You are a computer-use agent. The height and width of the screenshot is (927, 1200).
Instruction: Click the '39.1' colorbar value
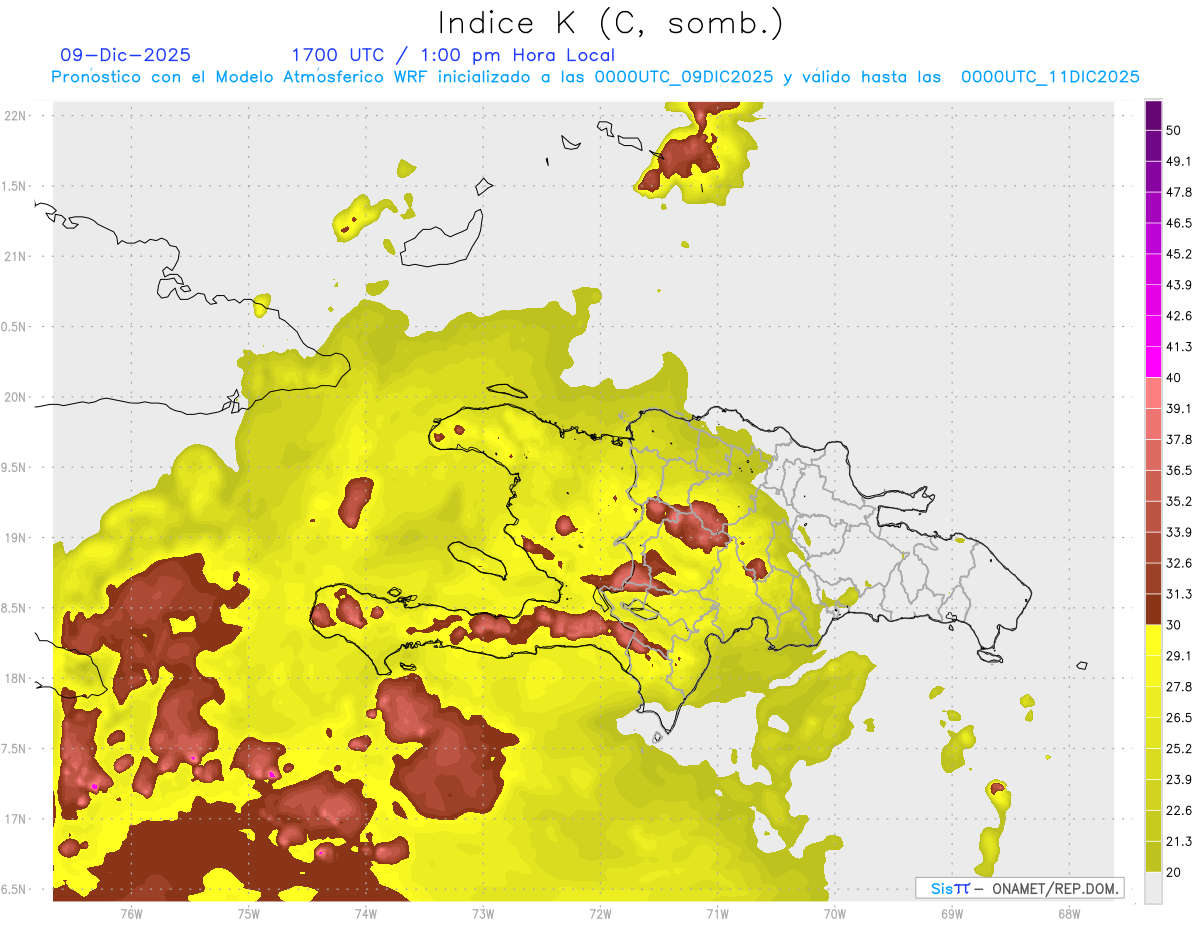(1178, 409)
